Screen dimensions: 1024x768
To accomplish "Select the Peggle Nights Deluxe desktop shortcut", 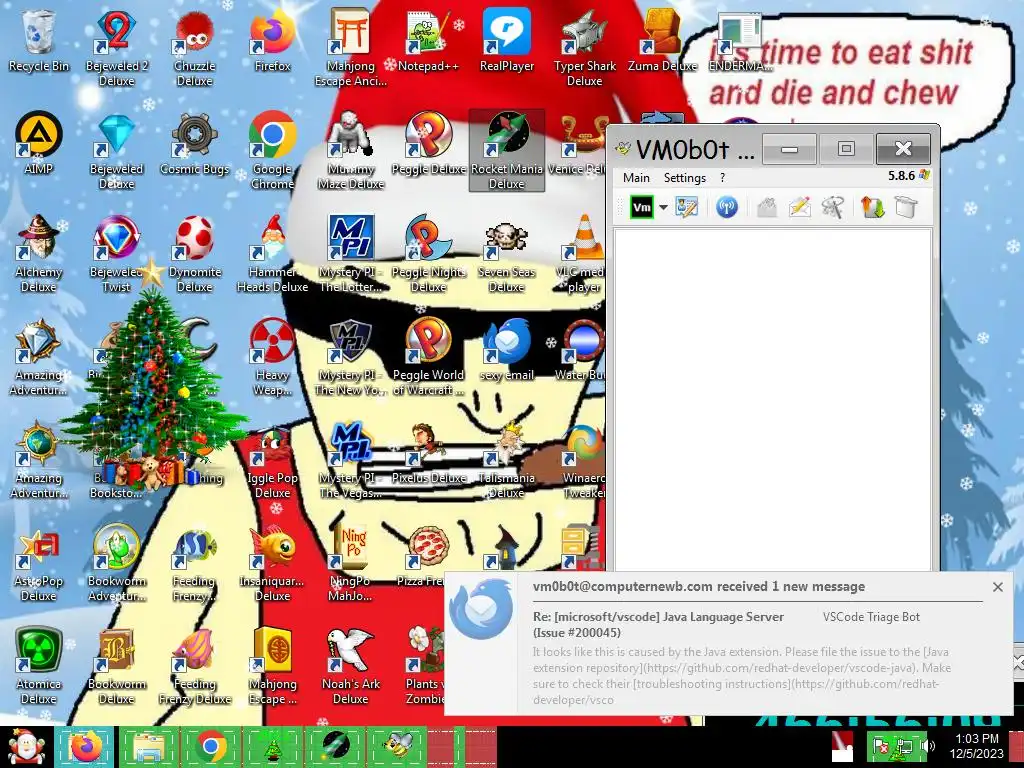I will [428, 253].
